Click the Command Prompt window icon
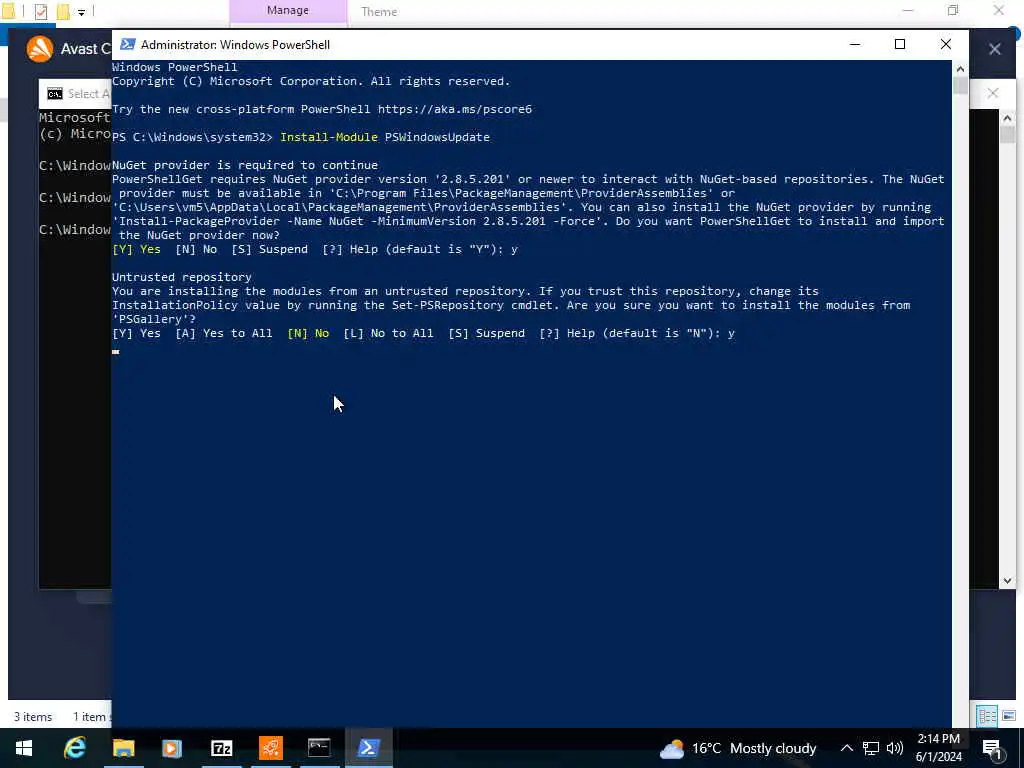 coord(55,94)
